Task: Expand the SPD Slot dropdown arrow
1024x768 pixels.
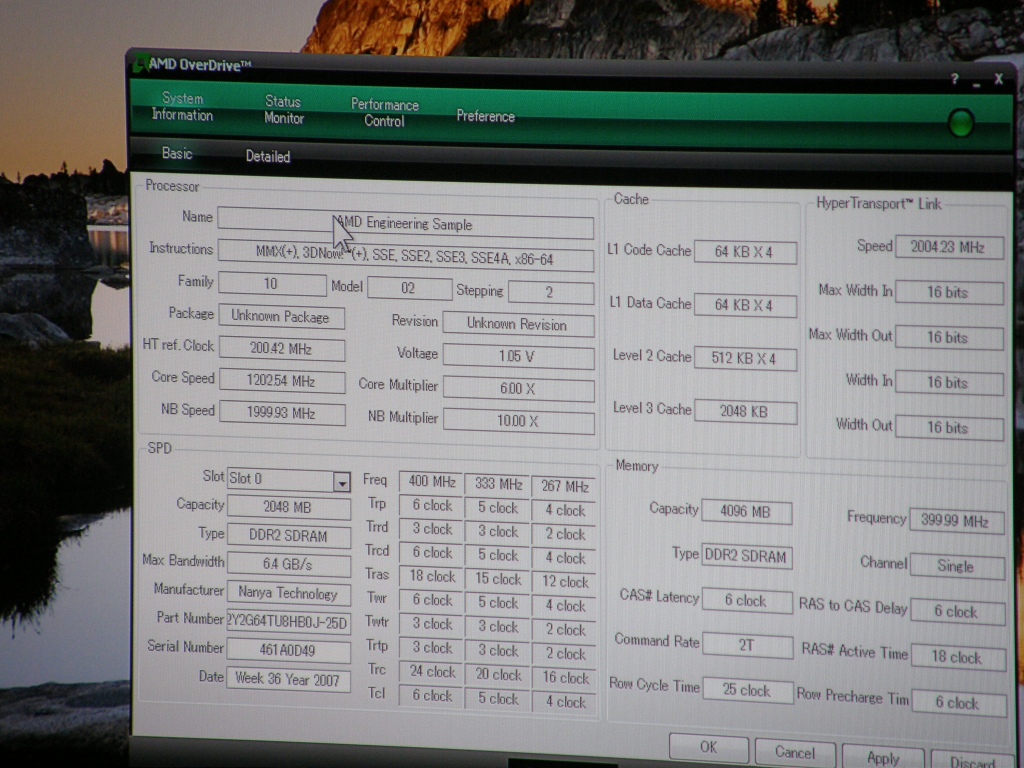Action: pyautogui.click(x=342, y=483)
